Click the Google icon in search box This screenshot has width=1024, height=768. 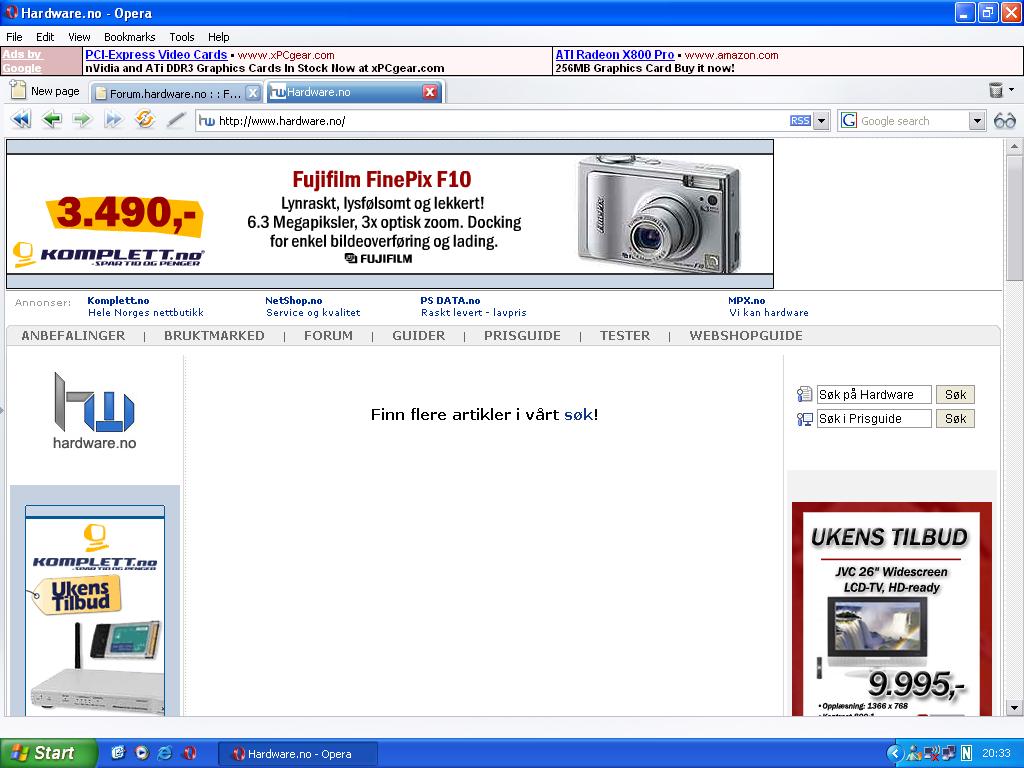pyautogui.click(x=848, y=121)
